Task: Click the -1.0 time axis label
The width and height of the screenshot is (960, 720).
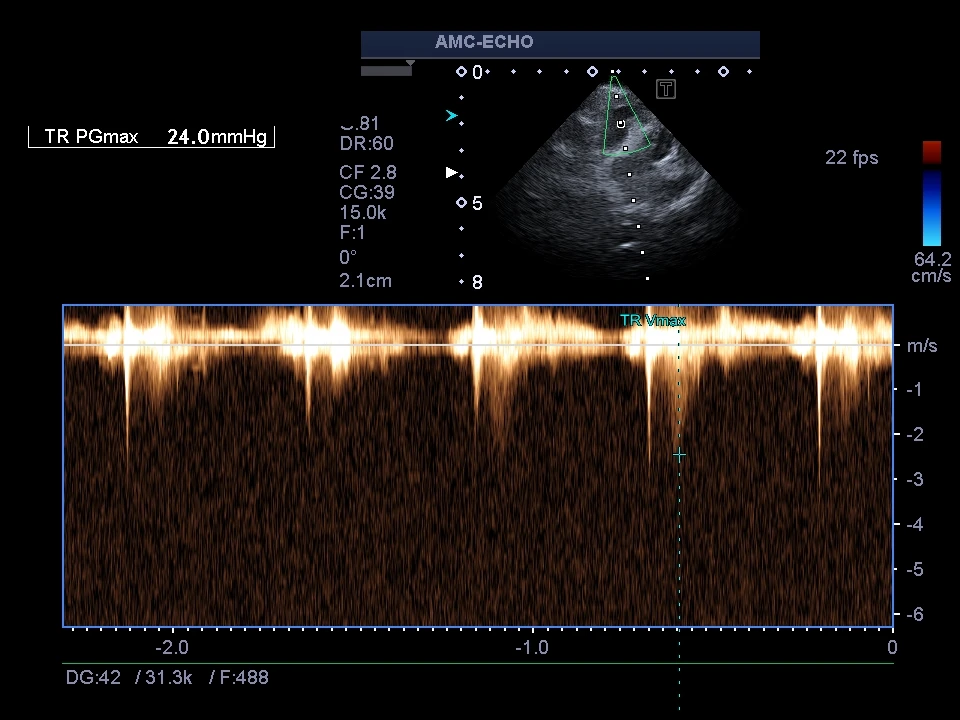Action: [x=532, y=647]
